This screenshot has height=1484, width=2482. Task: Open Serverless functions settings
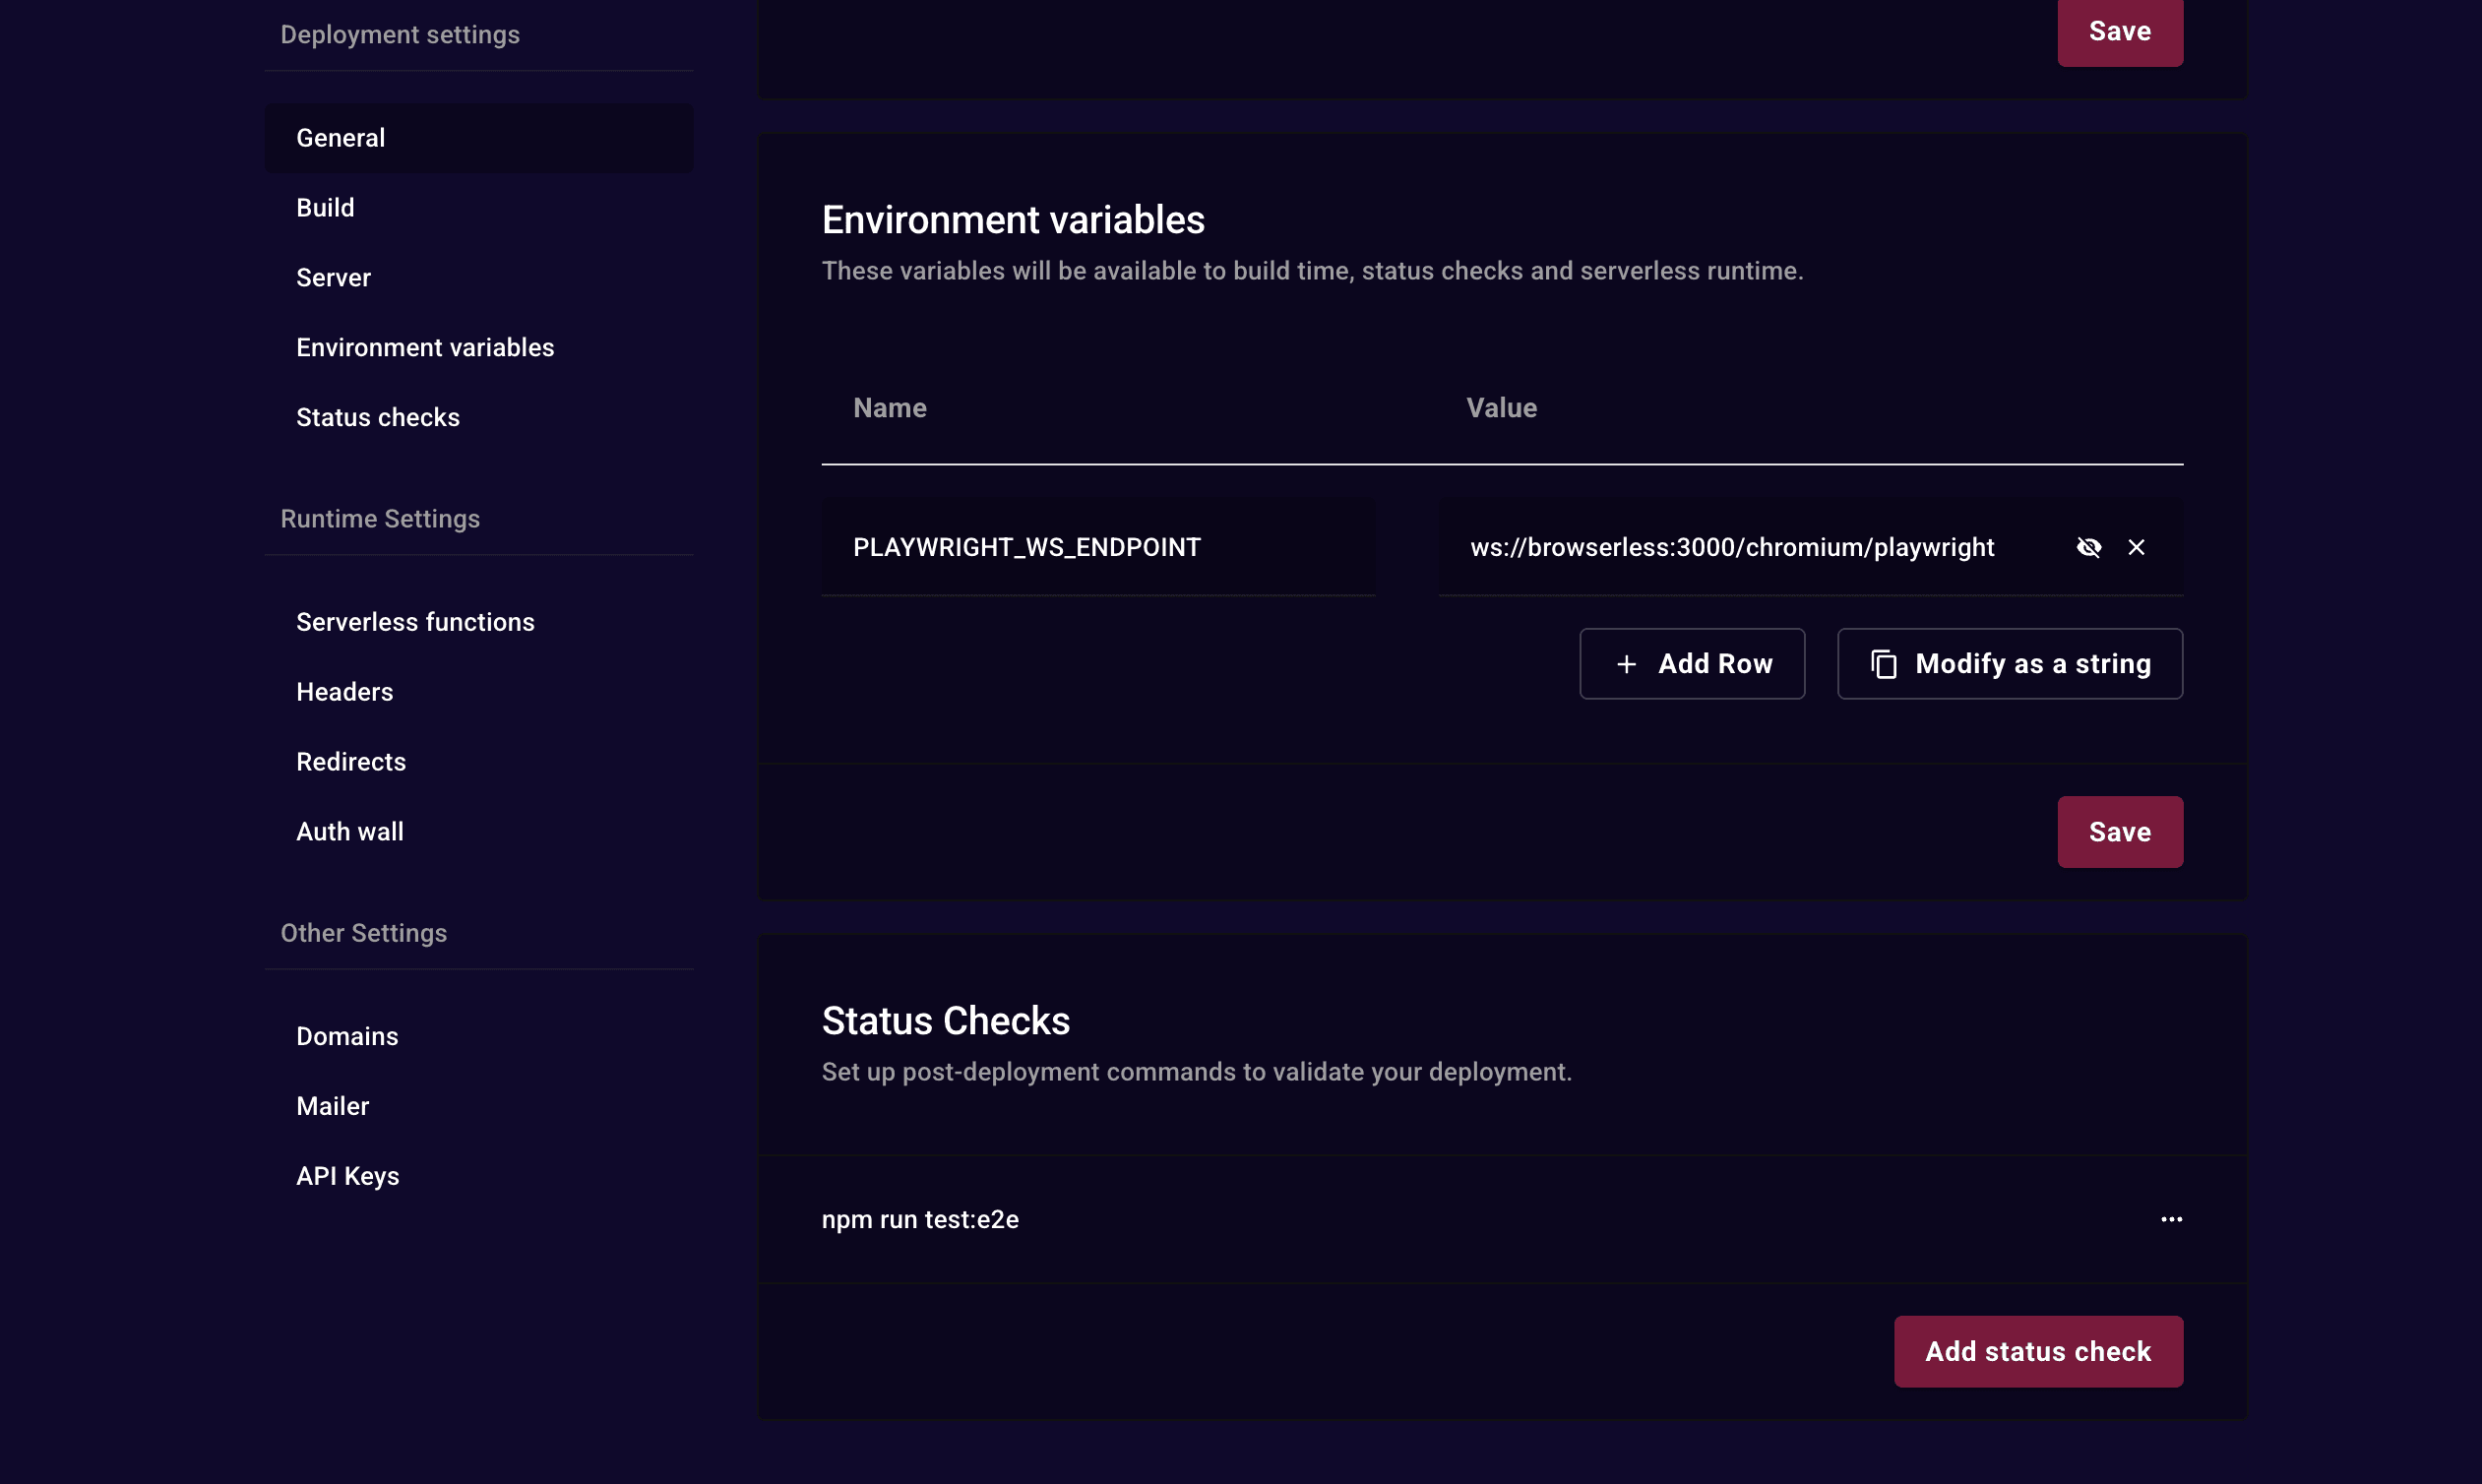coord(415,621)
